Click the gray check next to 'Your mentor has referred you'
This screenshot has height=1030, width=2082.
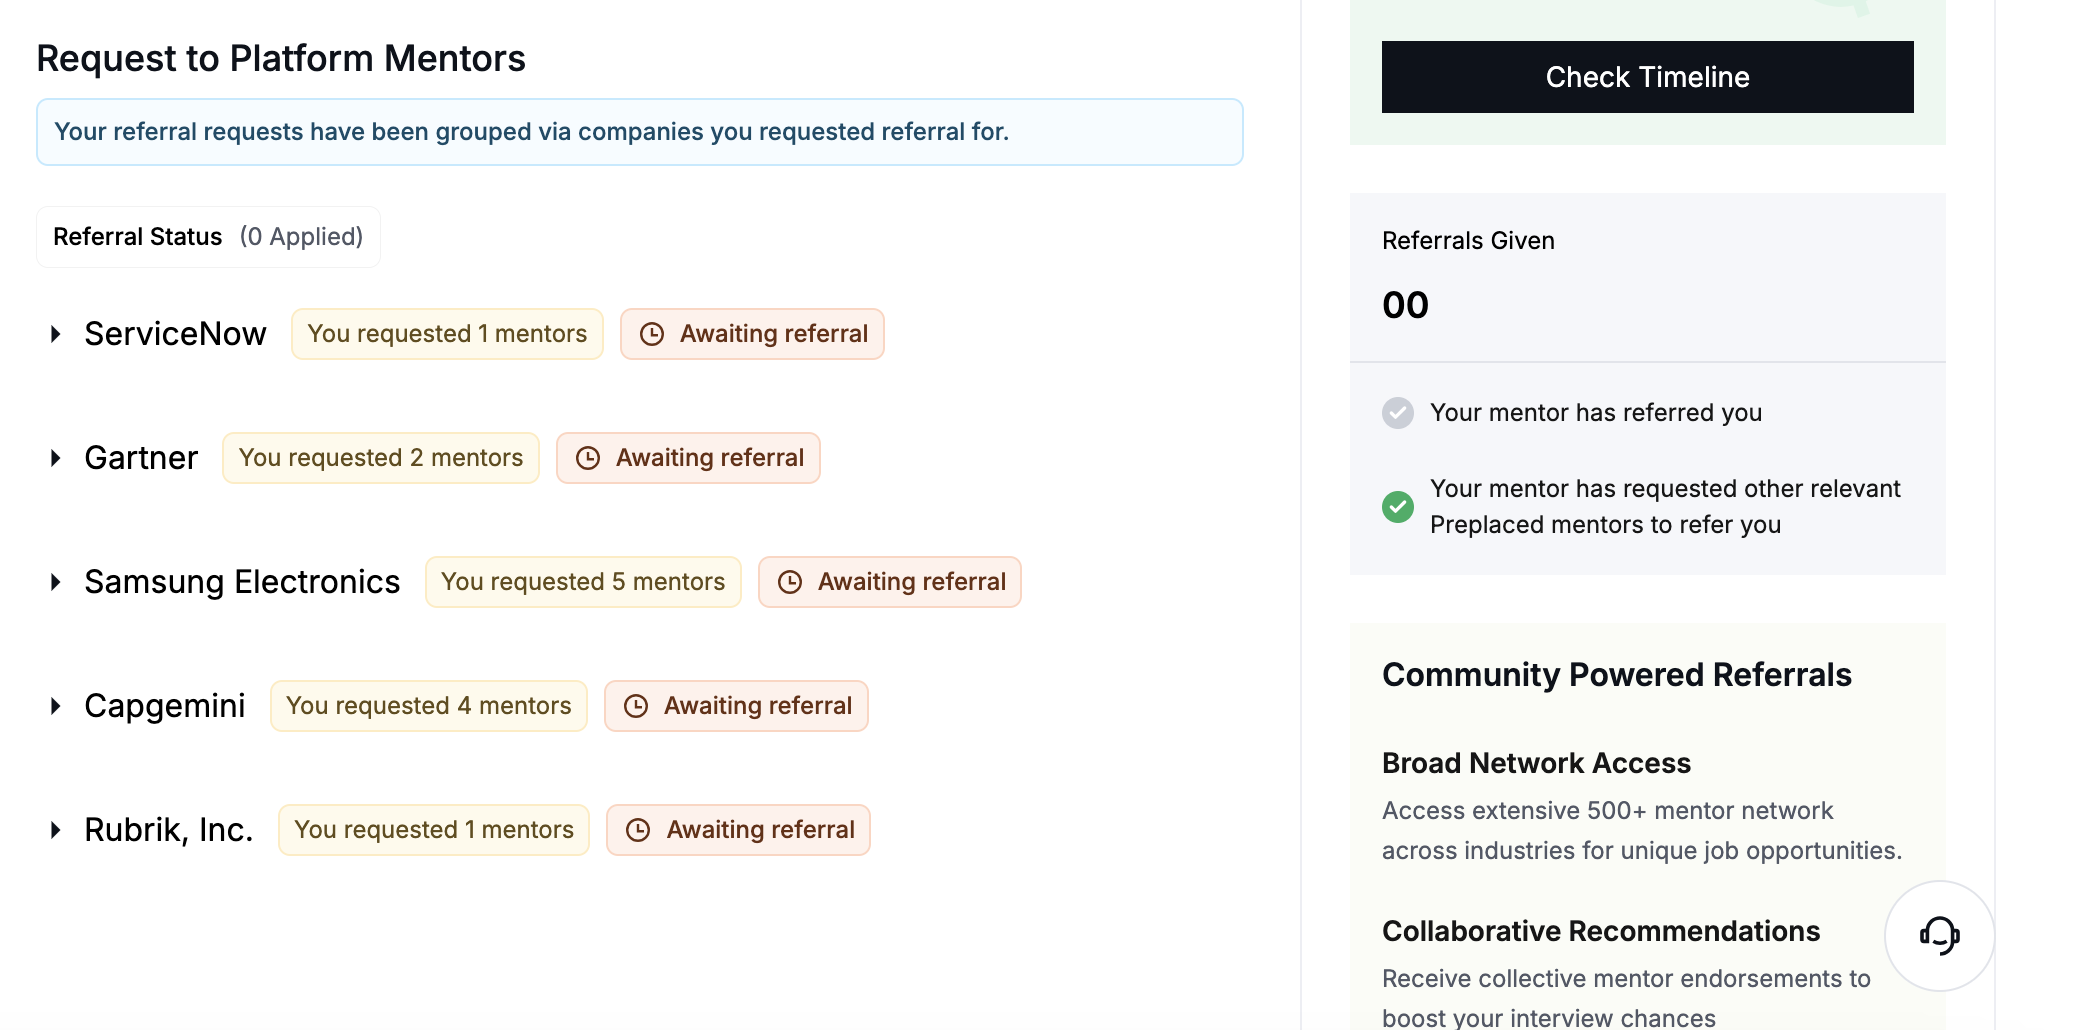click(x=1398, y=413)
